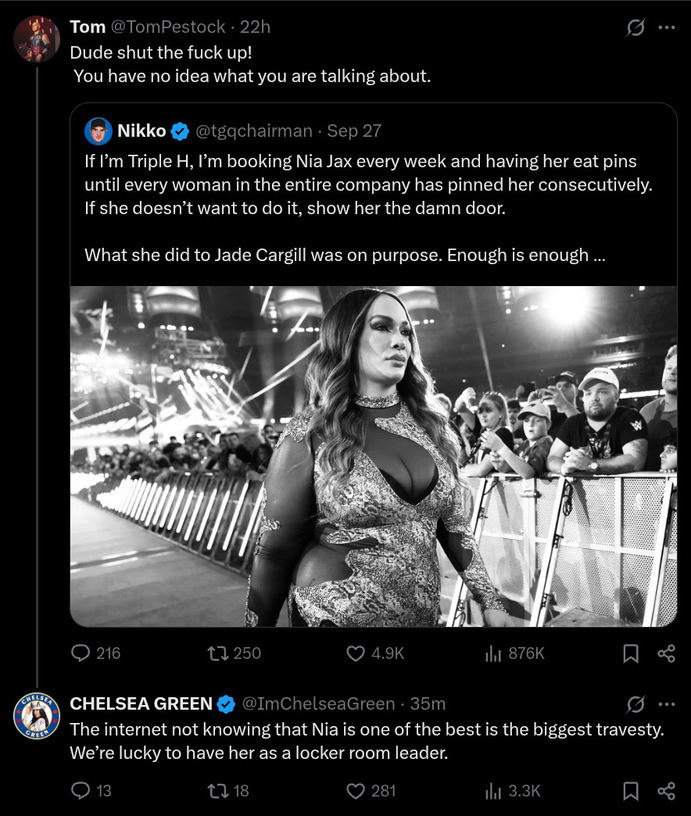View Chelsea Green post's 3.3K views
The image size is (691, 816).
[x=493, y=790]
